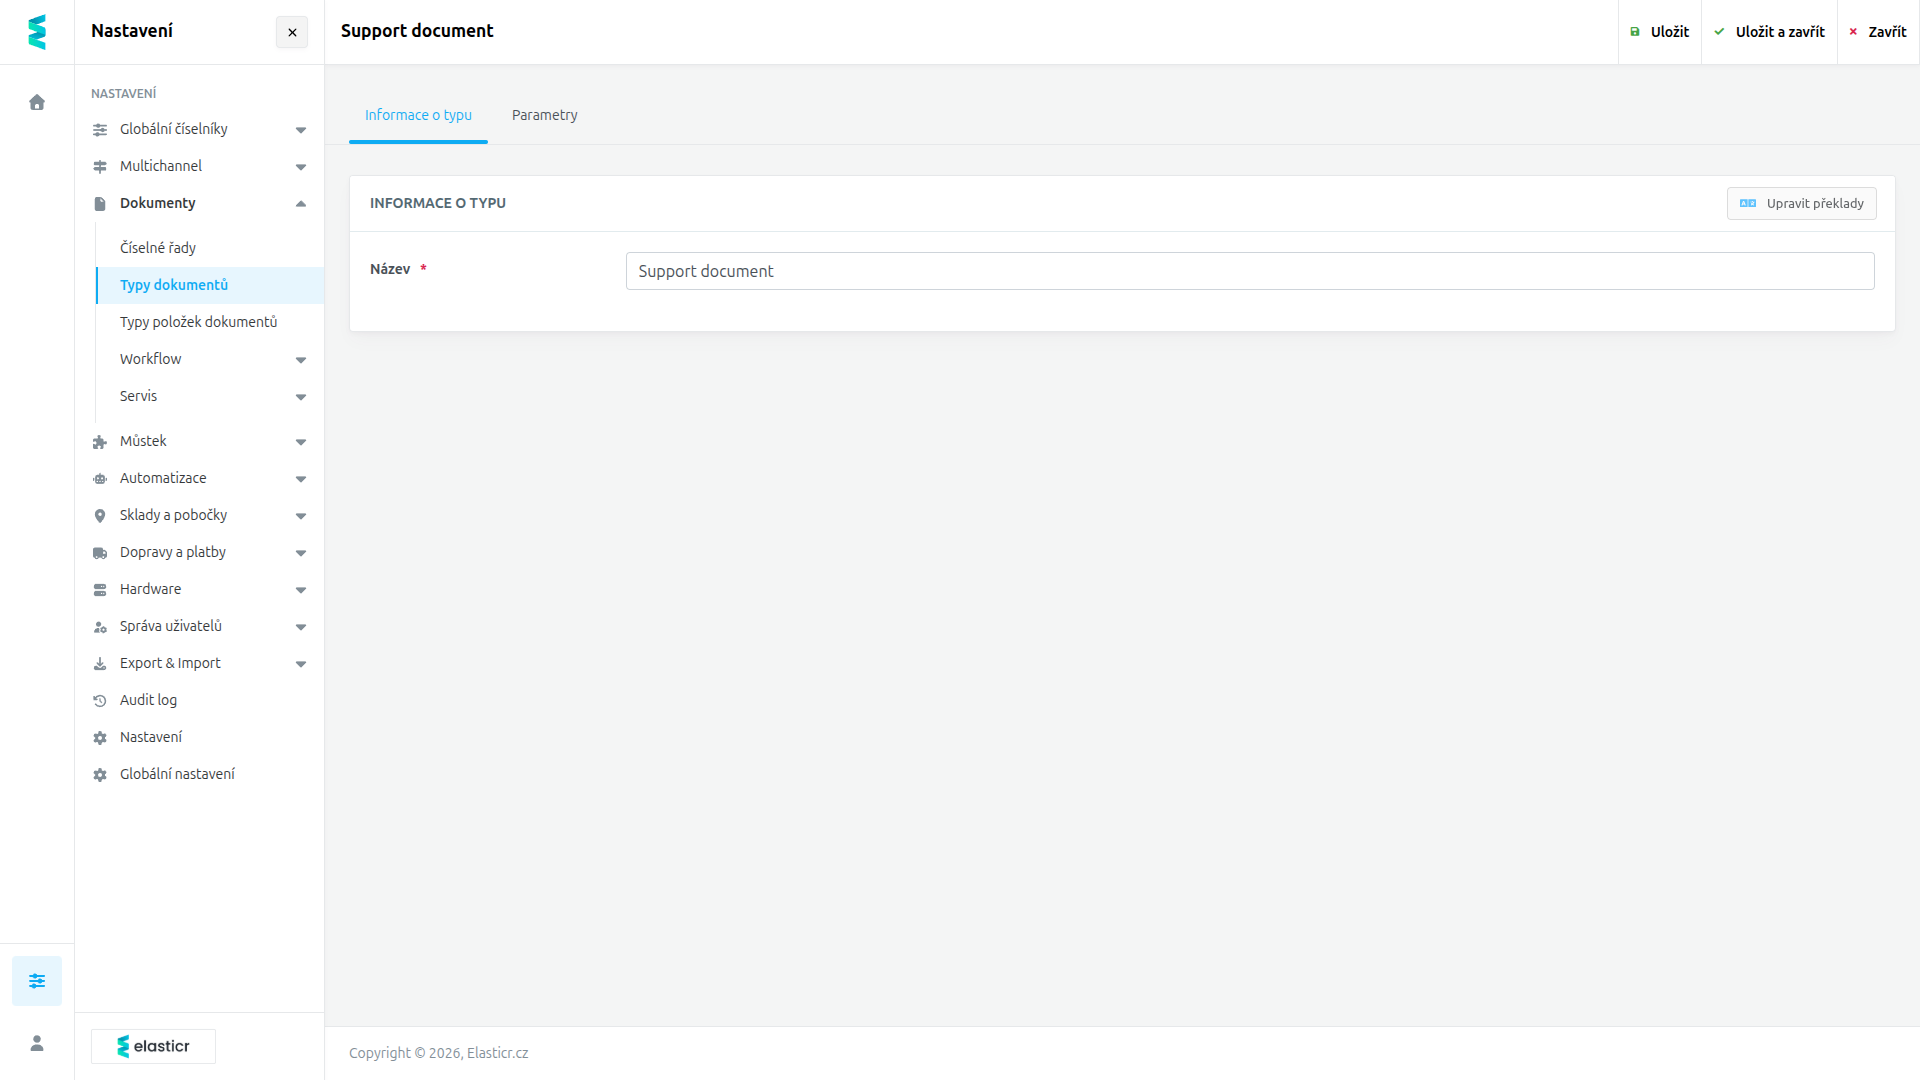1920x1080 pixels.
Task: Expand the Servis submenu arrow
Action: coord(300,397)
